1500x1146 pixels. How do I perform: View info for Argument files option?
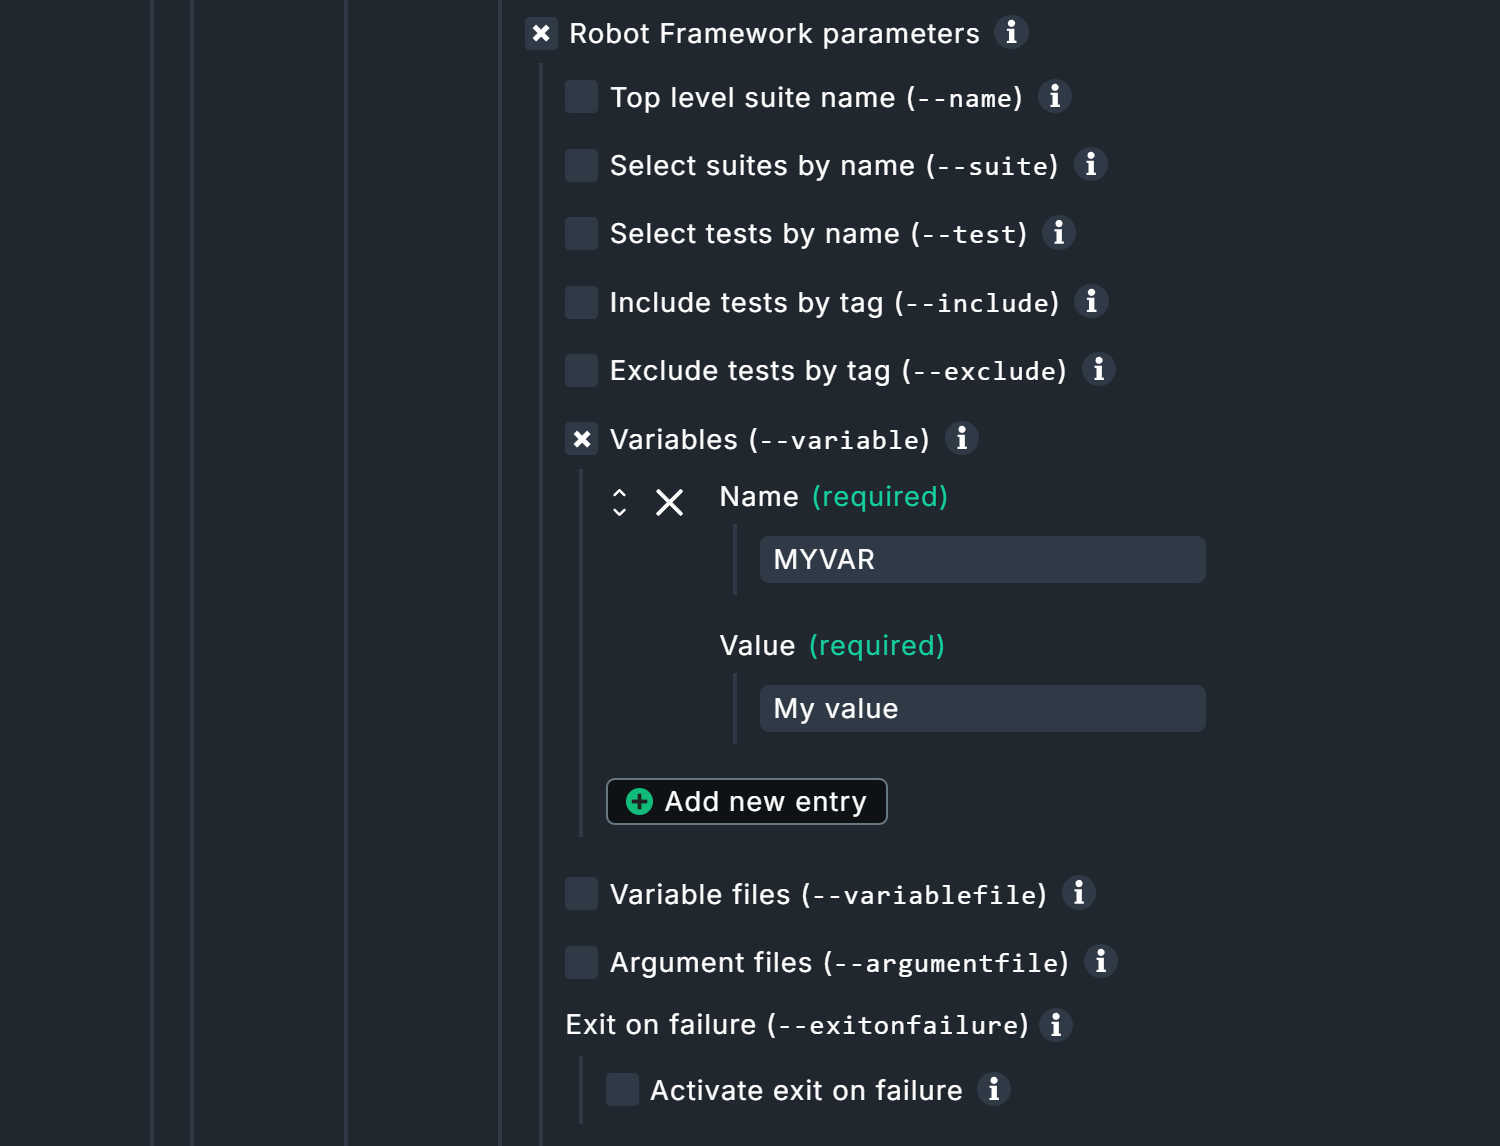coord(1100,962)
